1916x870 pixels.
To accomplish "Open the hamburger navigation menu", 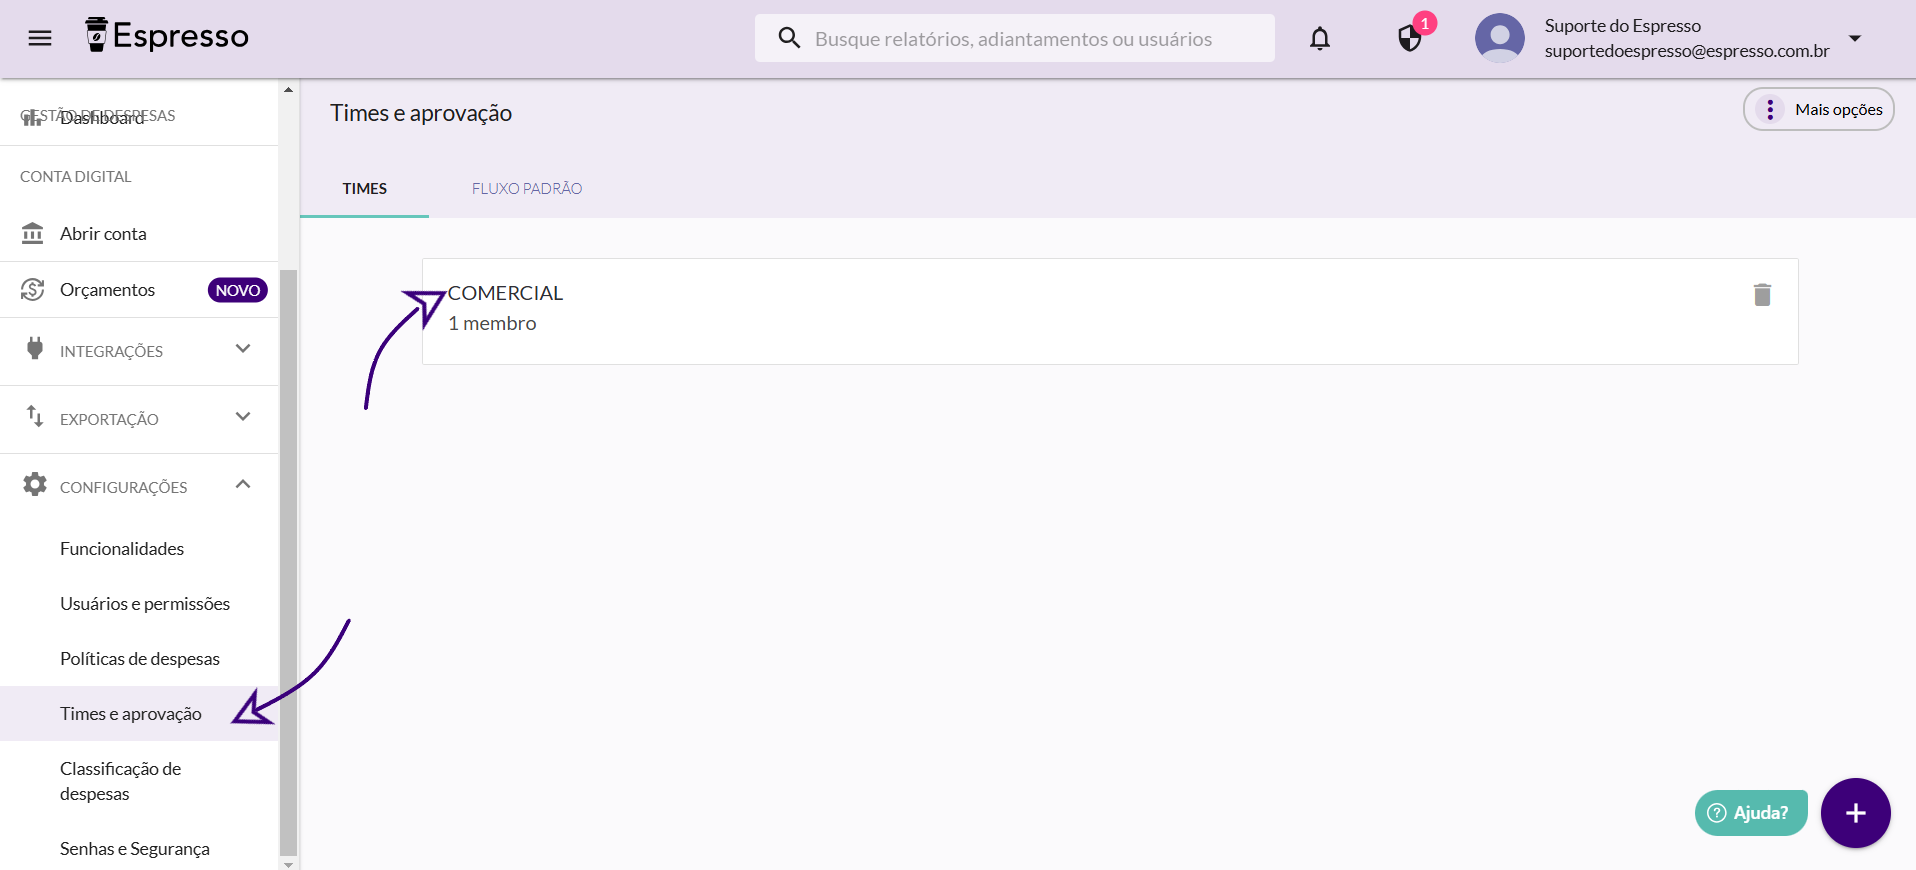I will point(40,38).
